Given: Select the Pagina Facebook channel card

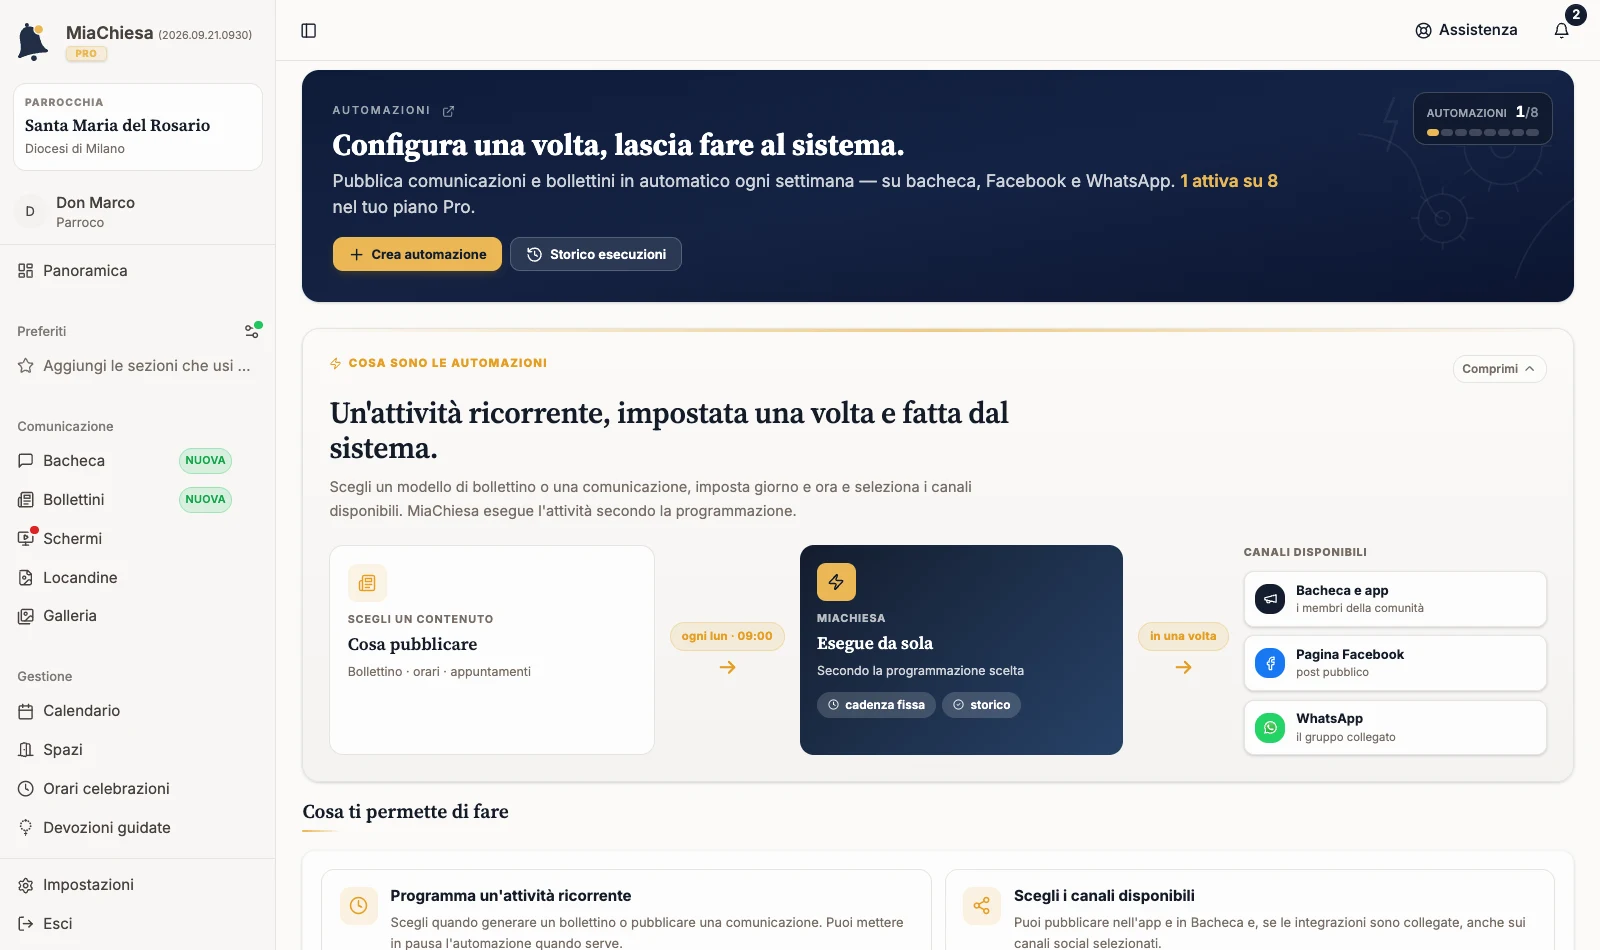Looking at the screenshot, I should 1395,663.
